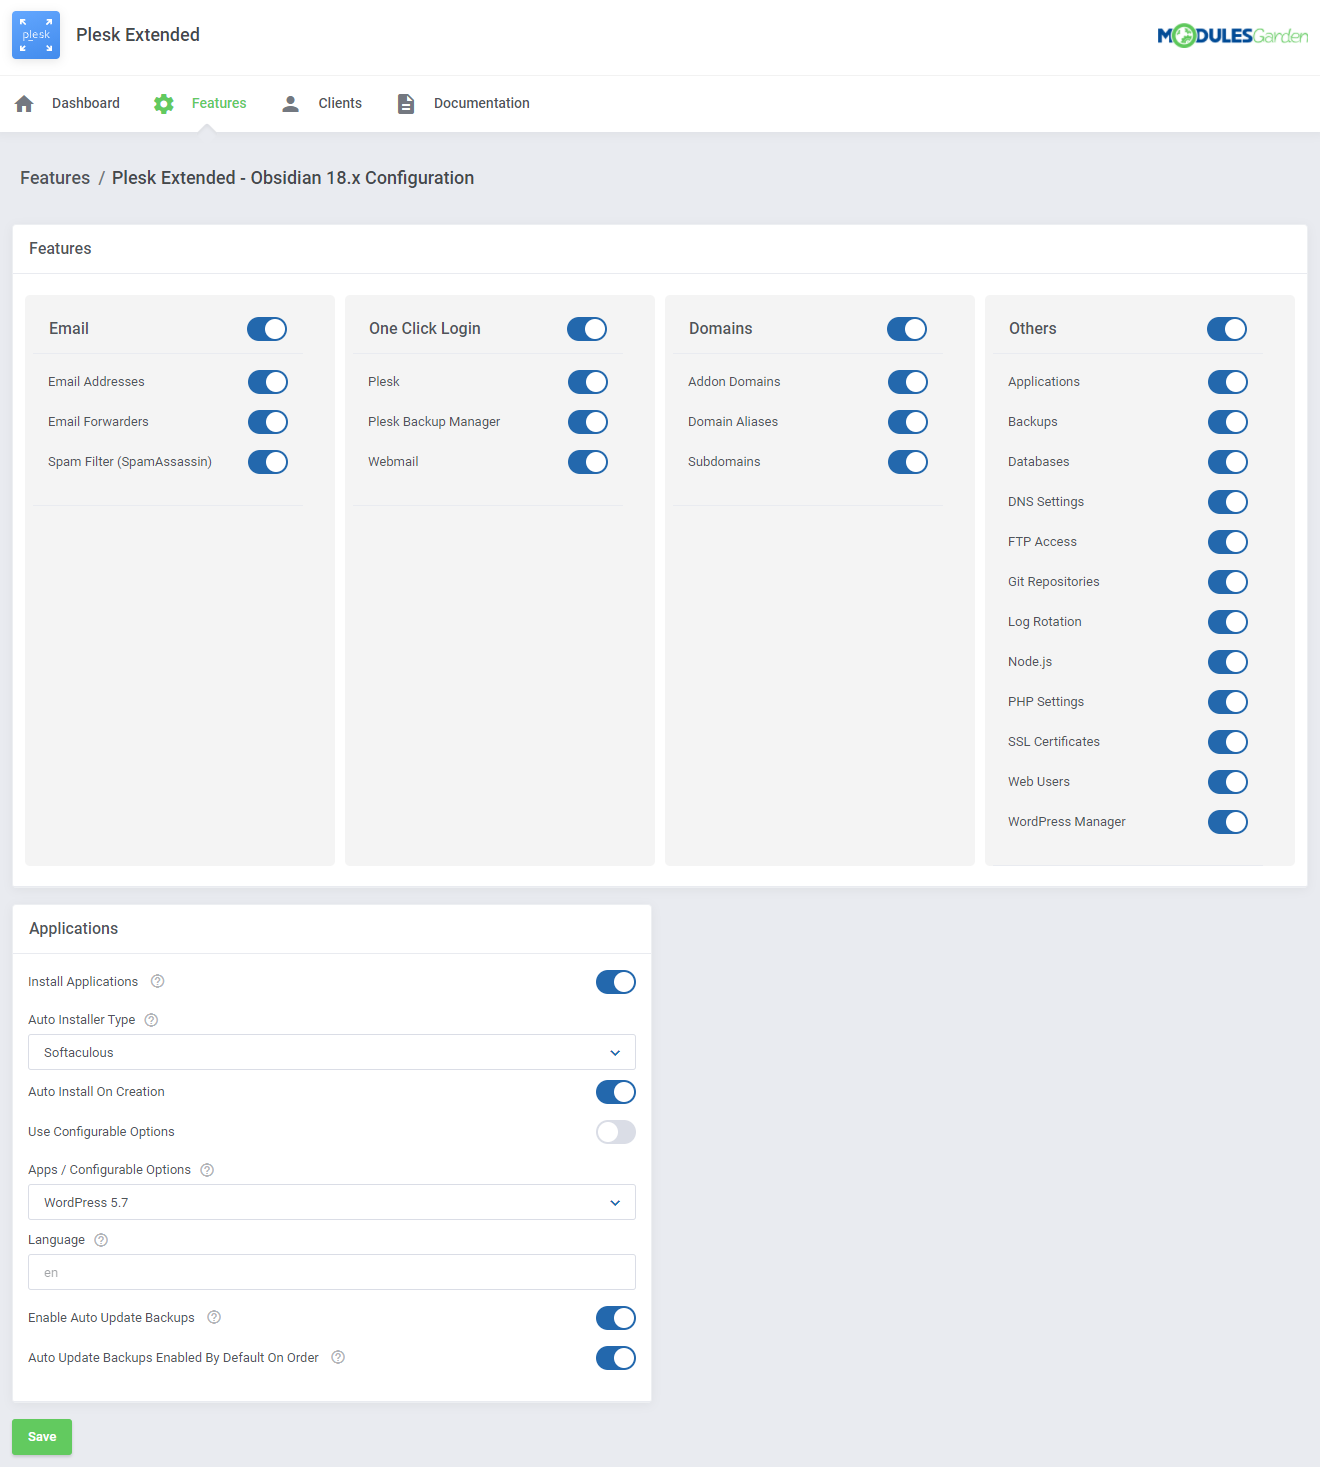Toggle Log Rotation switch
The height and width of the screenshot is (1467, 1320).
point(1228,622)
